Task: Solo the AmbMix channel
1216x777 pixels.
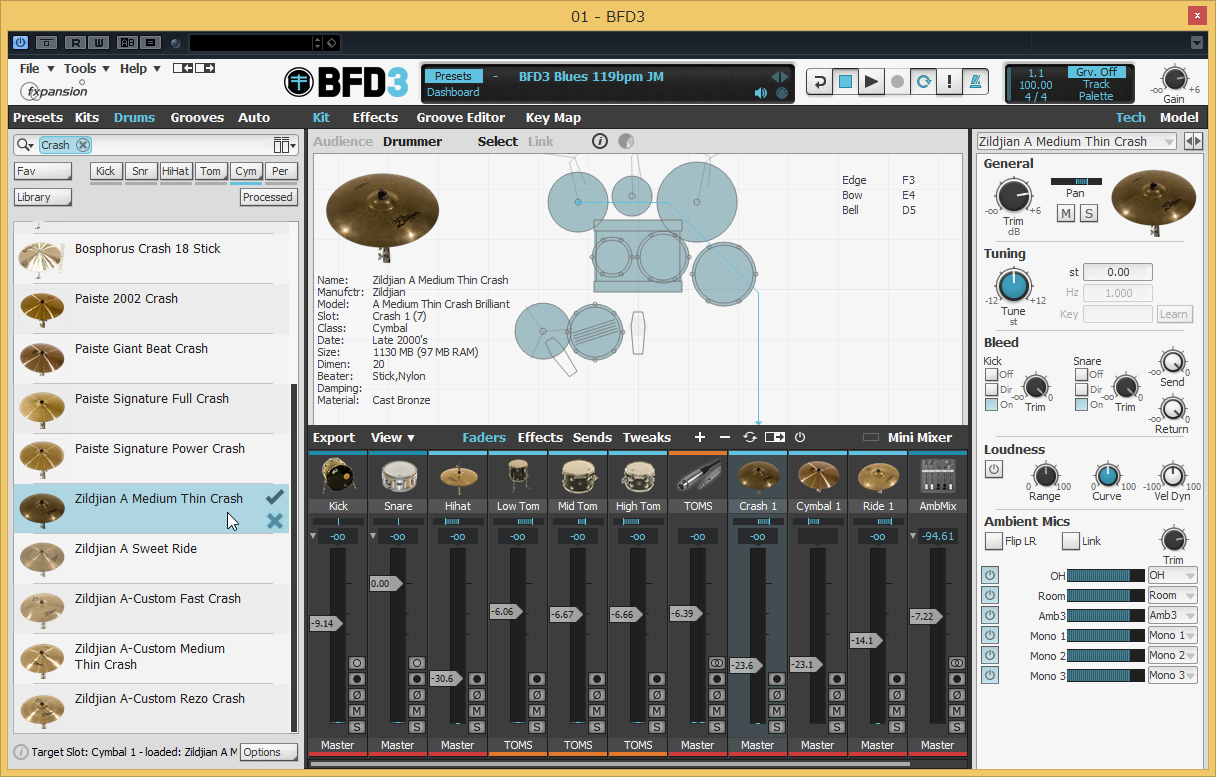Action: click(956, 726)
